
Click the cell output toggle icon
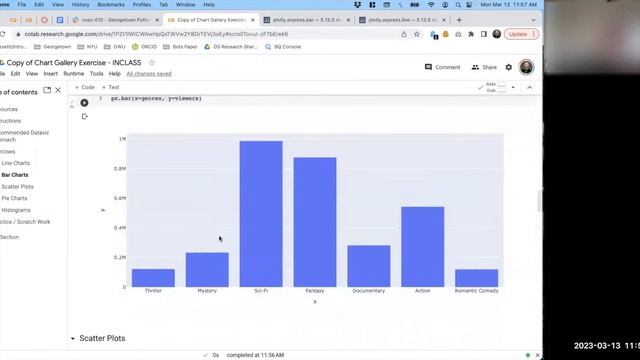(84, 117)
